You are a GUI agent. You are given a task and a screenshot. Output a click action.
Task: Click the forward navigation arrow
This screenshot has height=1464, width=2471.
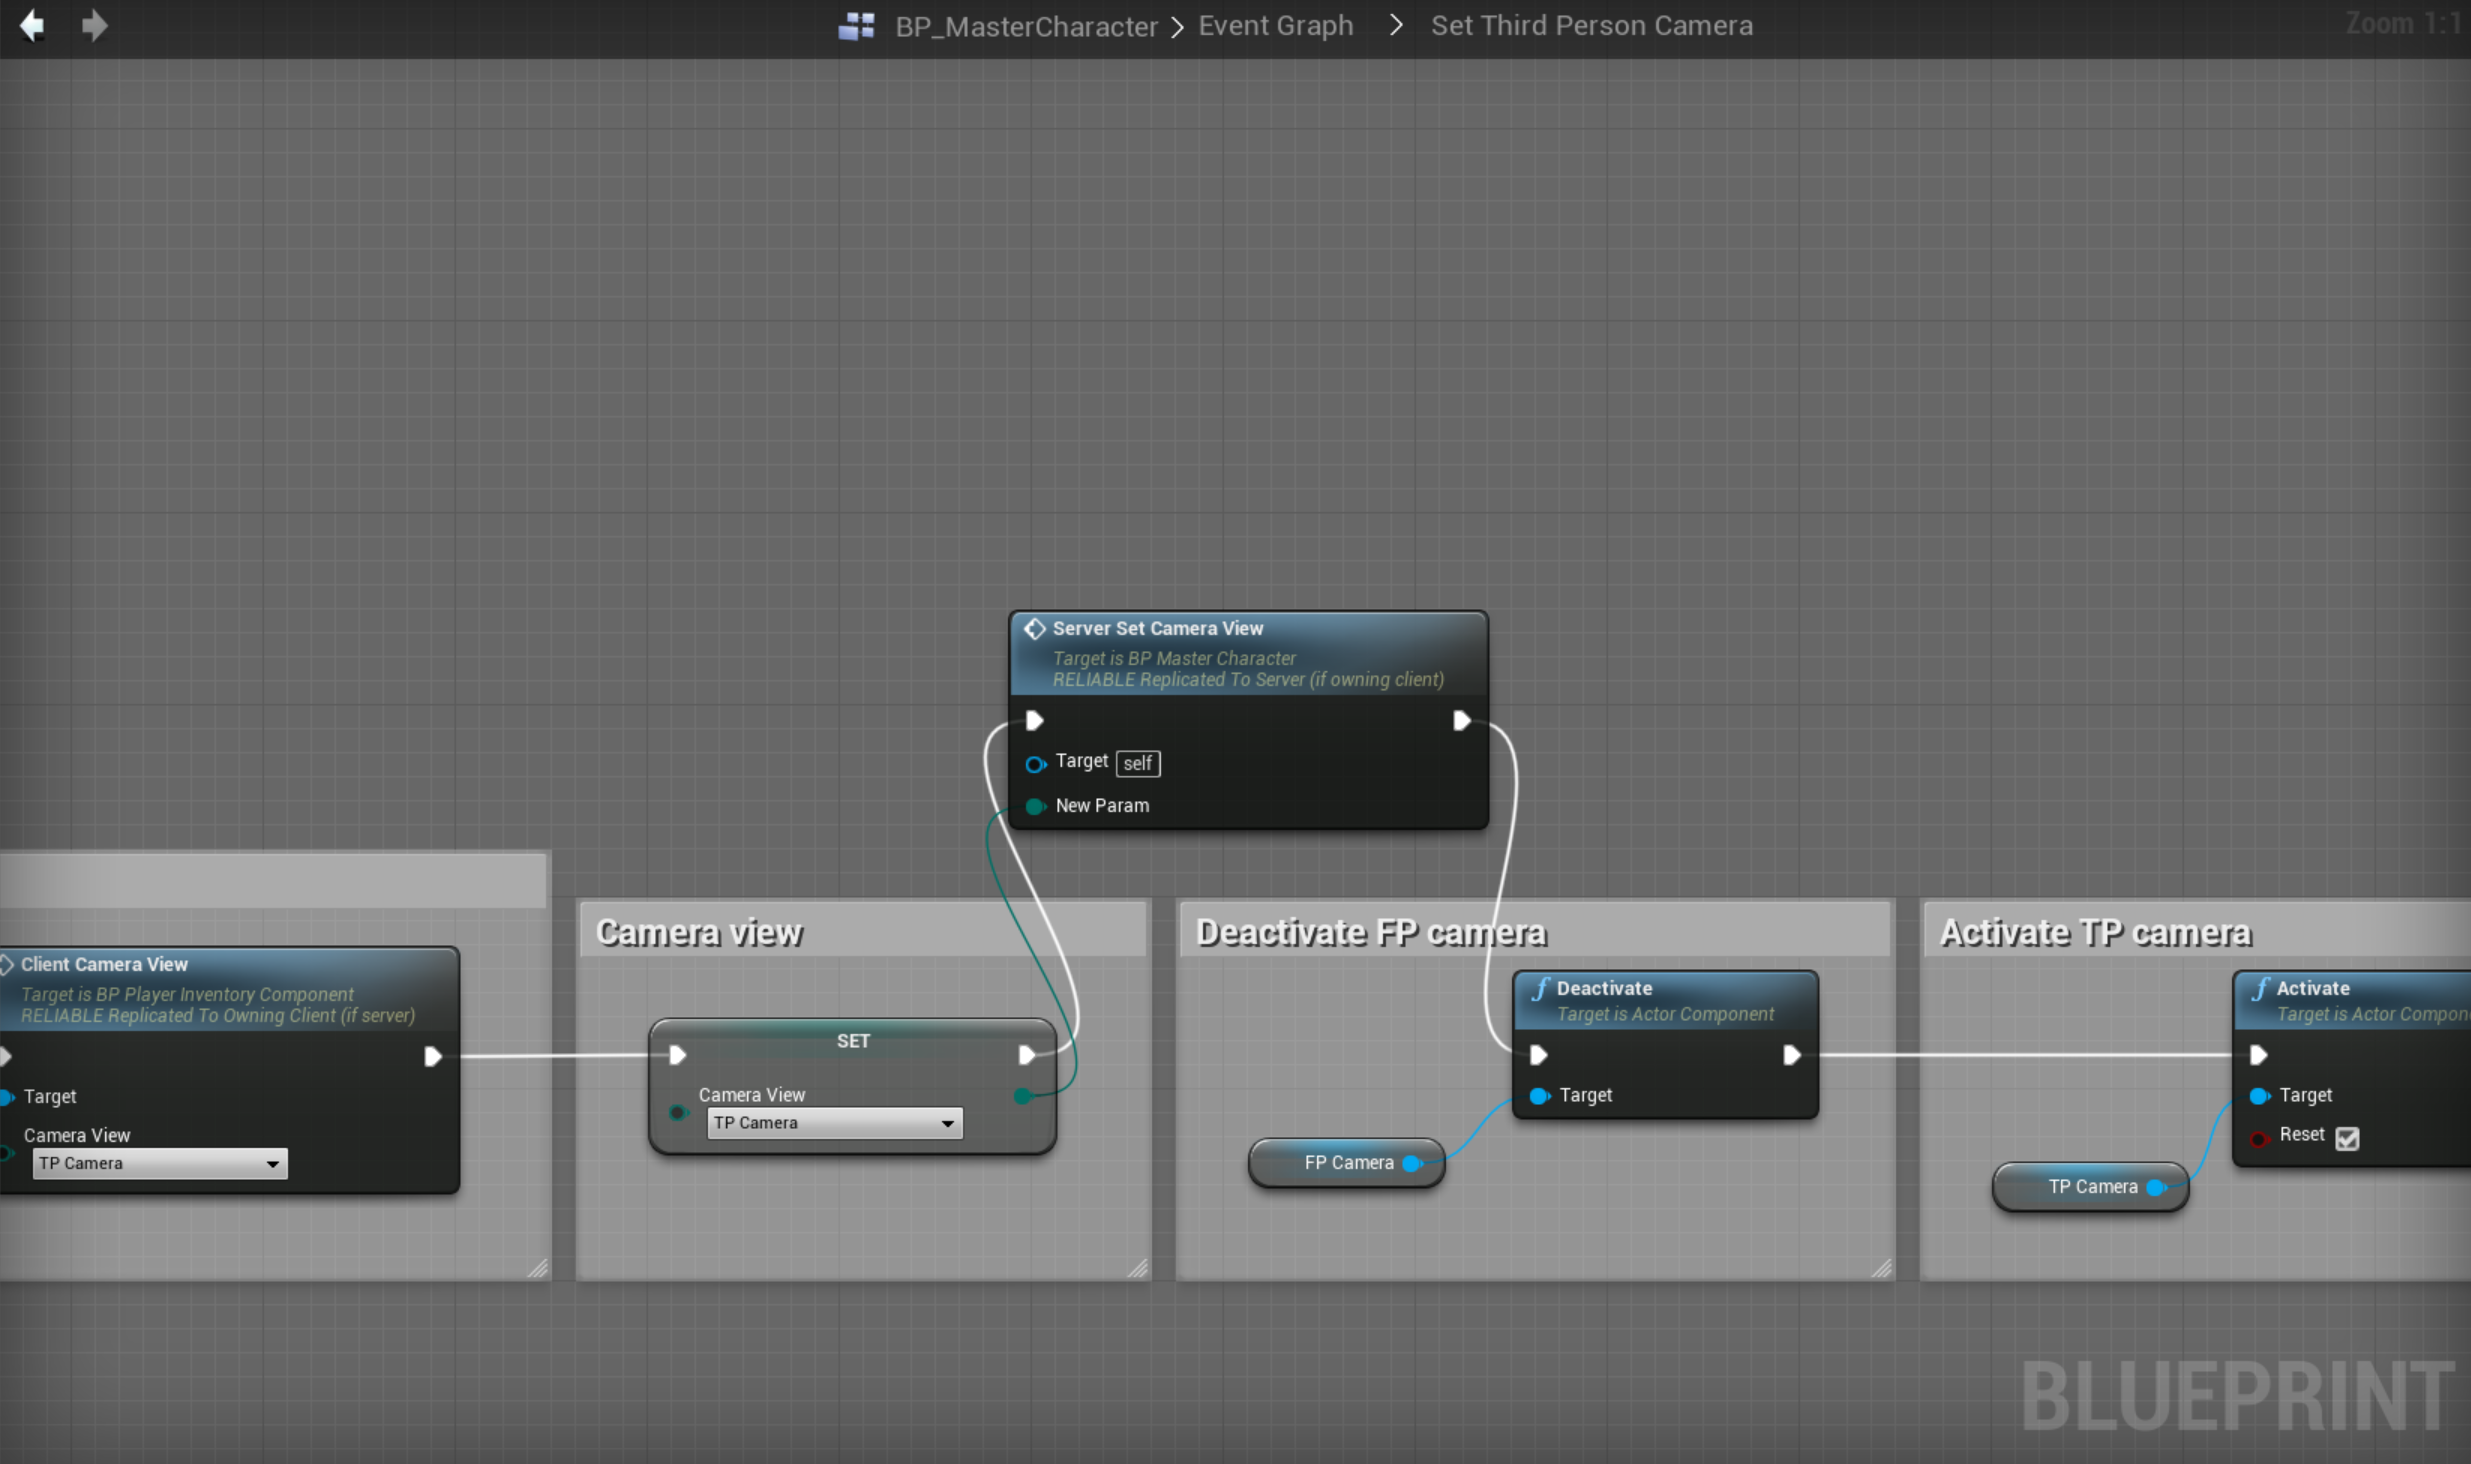(x=94, y=26)
